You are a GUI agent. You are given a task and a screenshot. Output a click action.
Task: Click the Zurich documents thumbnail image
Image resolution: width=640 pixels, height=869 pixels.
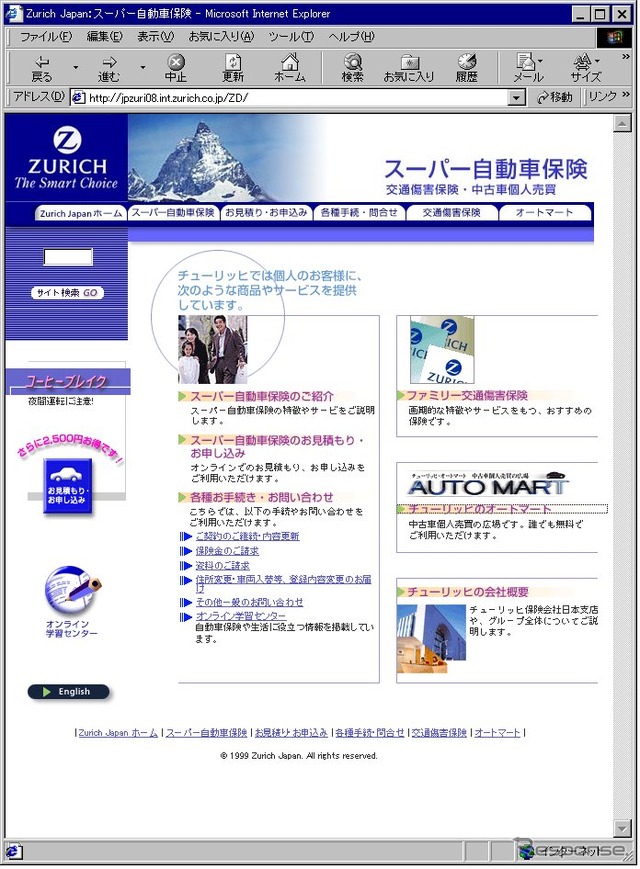coord(442,350)
